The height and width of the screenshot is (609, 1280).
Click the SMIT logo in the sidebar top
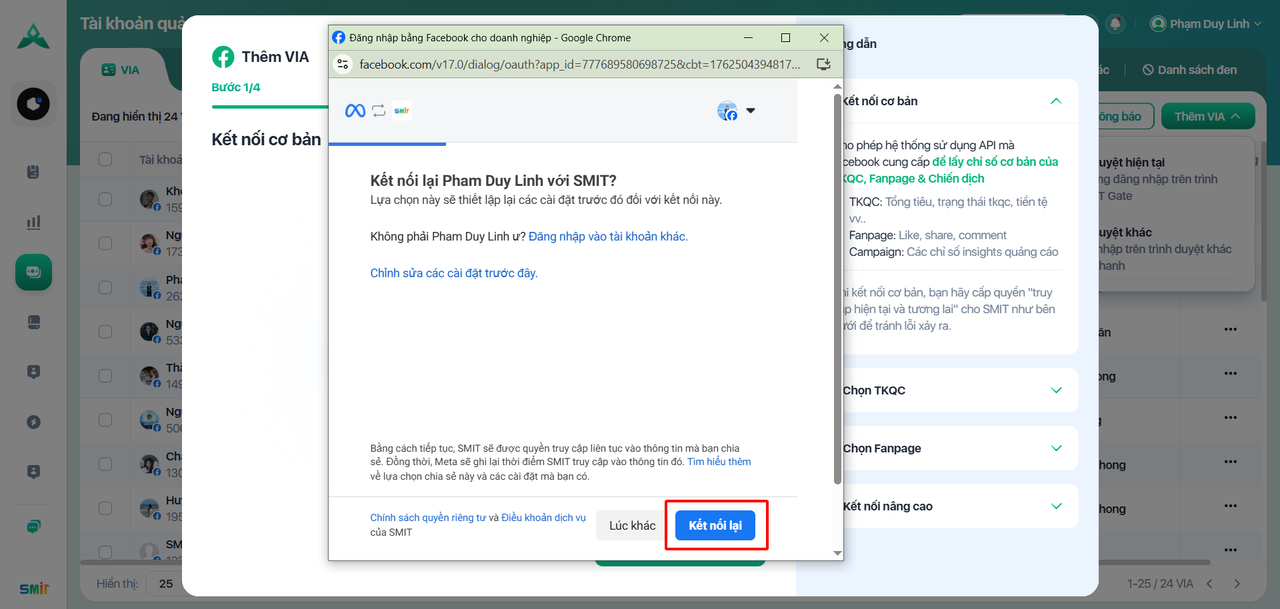pos(33,35)
